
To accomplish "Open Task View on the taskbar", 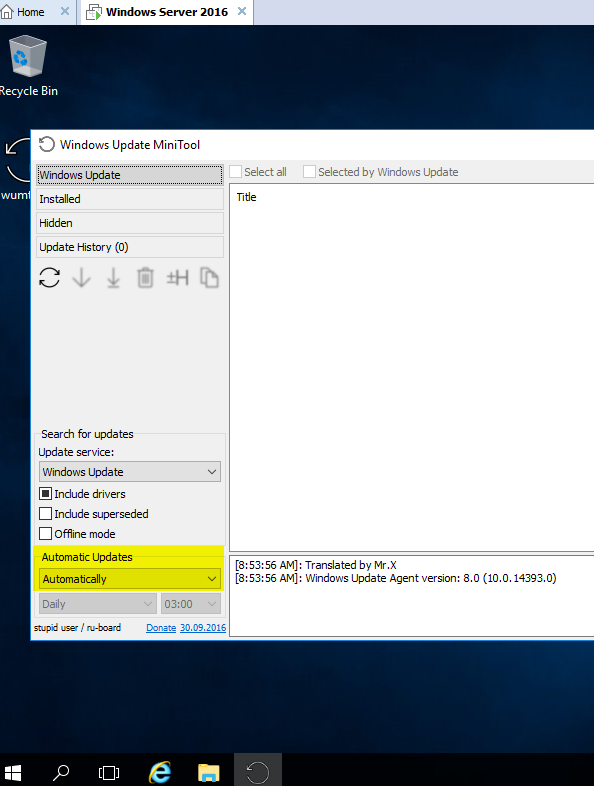I will coord(109,772).
